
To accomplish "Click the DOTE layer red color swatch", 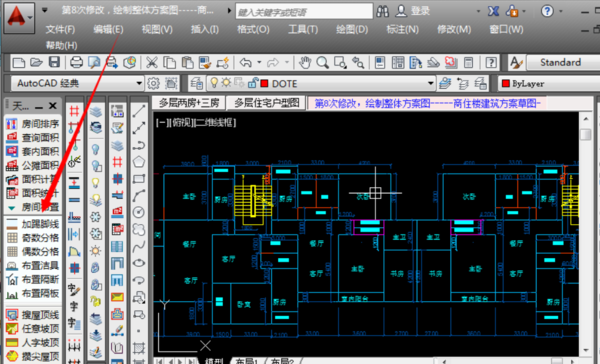I will [264, 83].
